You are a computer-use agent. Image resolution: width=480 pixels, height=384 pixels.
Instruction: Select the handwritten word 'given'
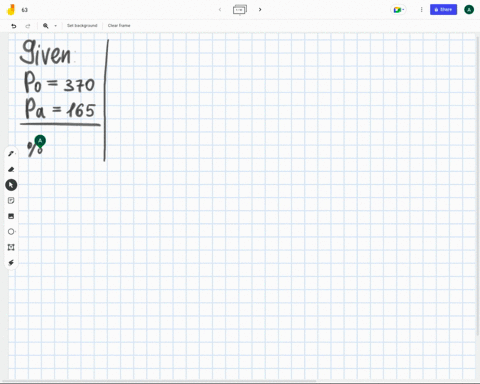point(45,53)
